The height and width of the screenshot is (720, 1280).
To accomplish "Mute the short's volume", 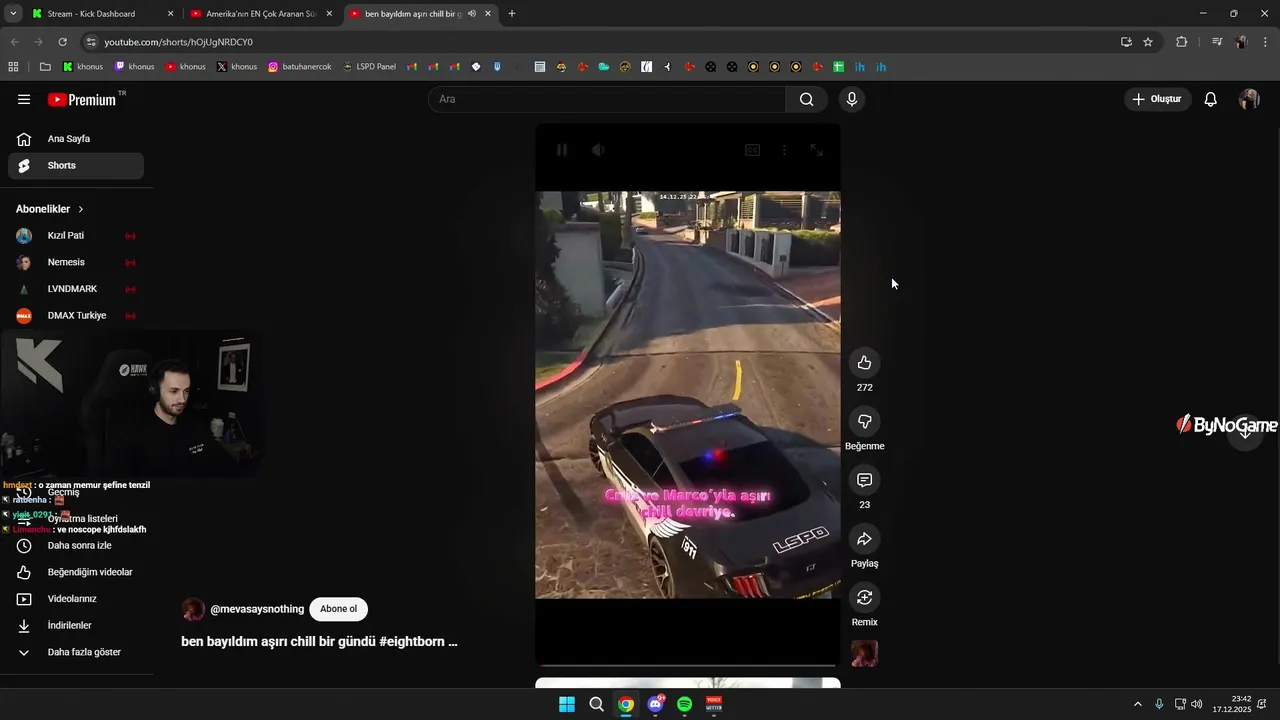I will [x=597, y=150].
